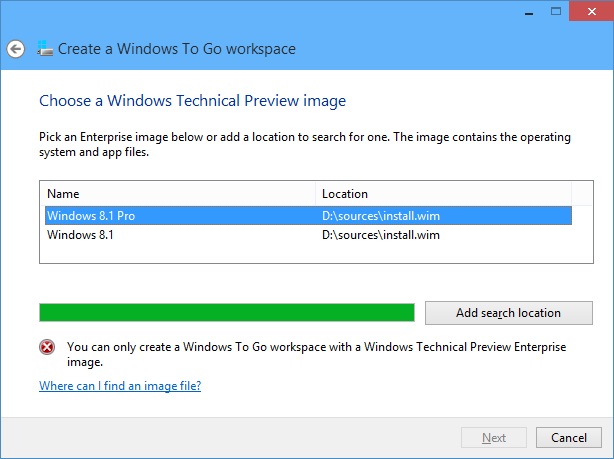Screen dimensions: 614x459
Task: Click the empty area below the image rows
Action: coord(316,253)
